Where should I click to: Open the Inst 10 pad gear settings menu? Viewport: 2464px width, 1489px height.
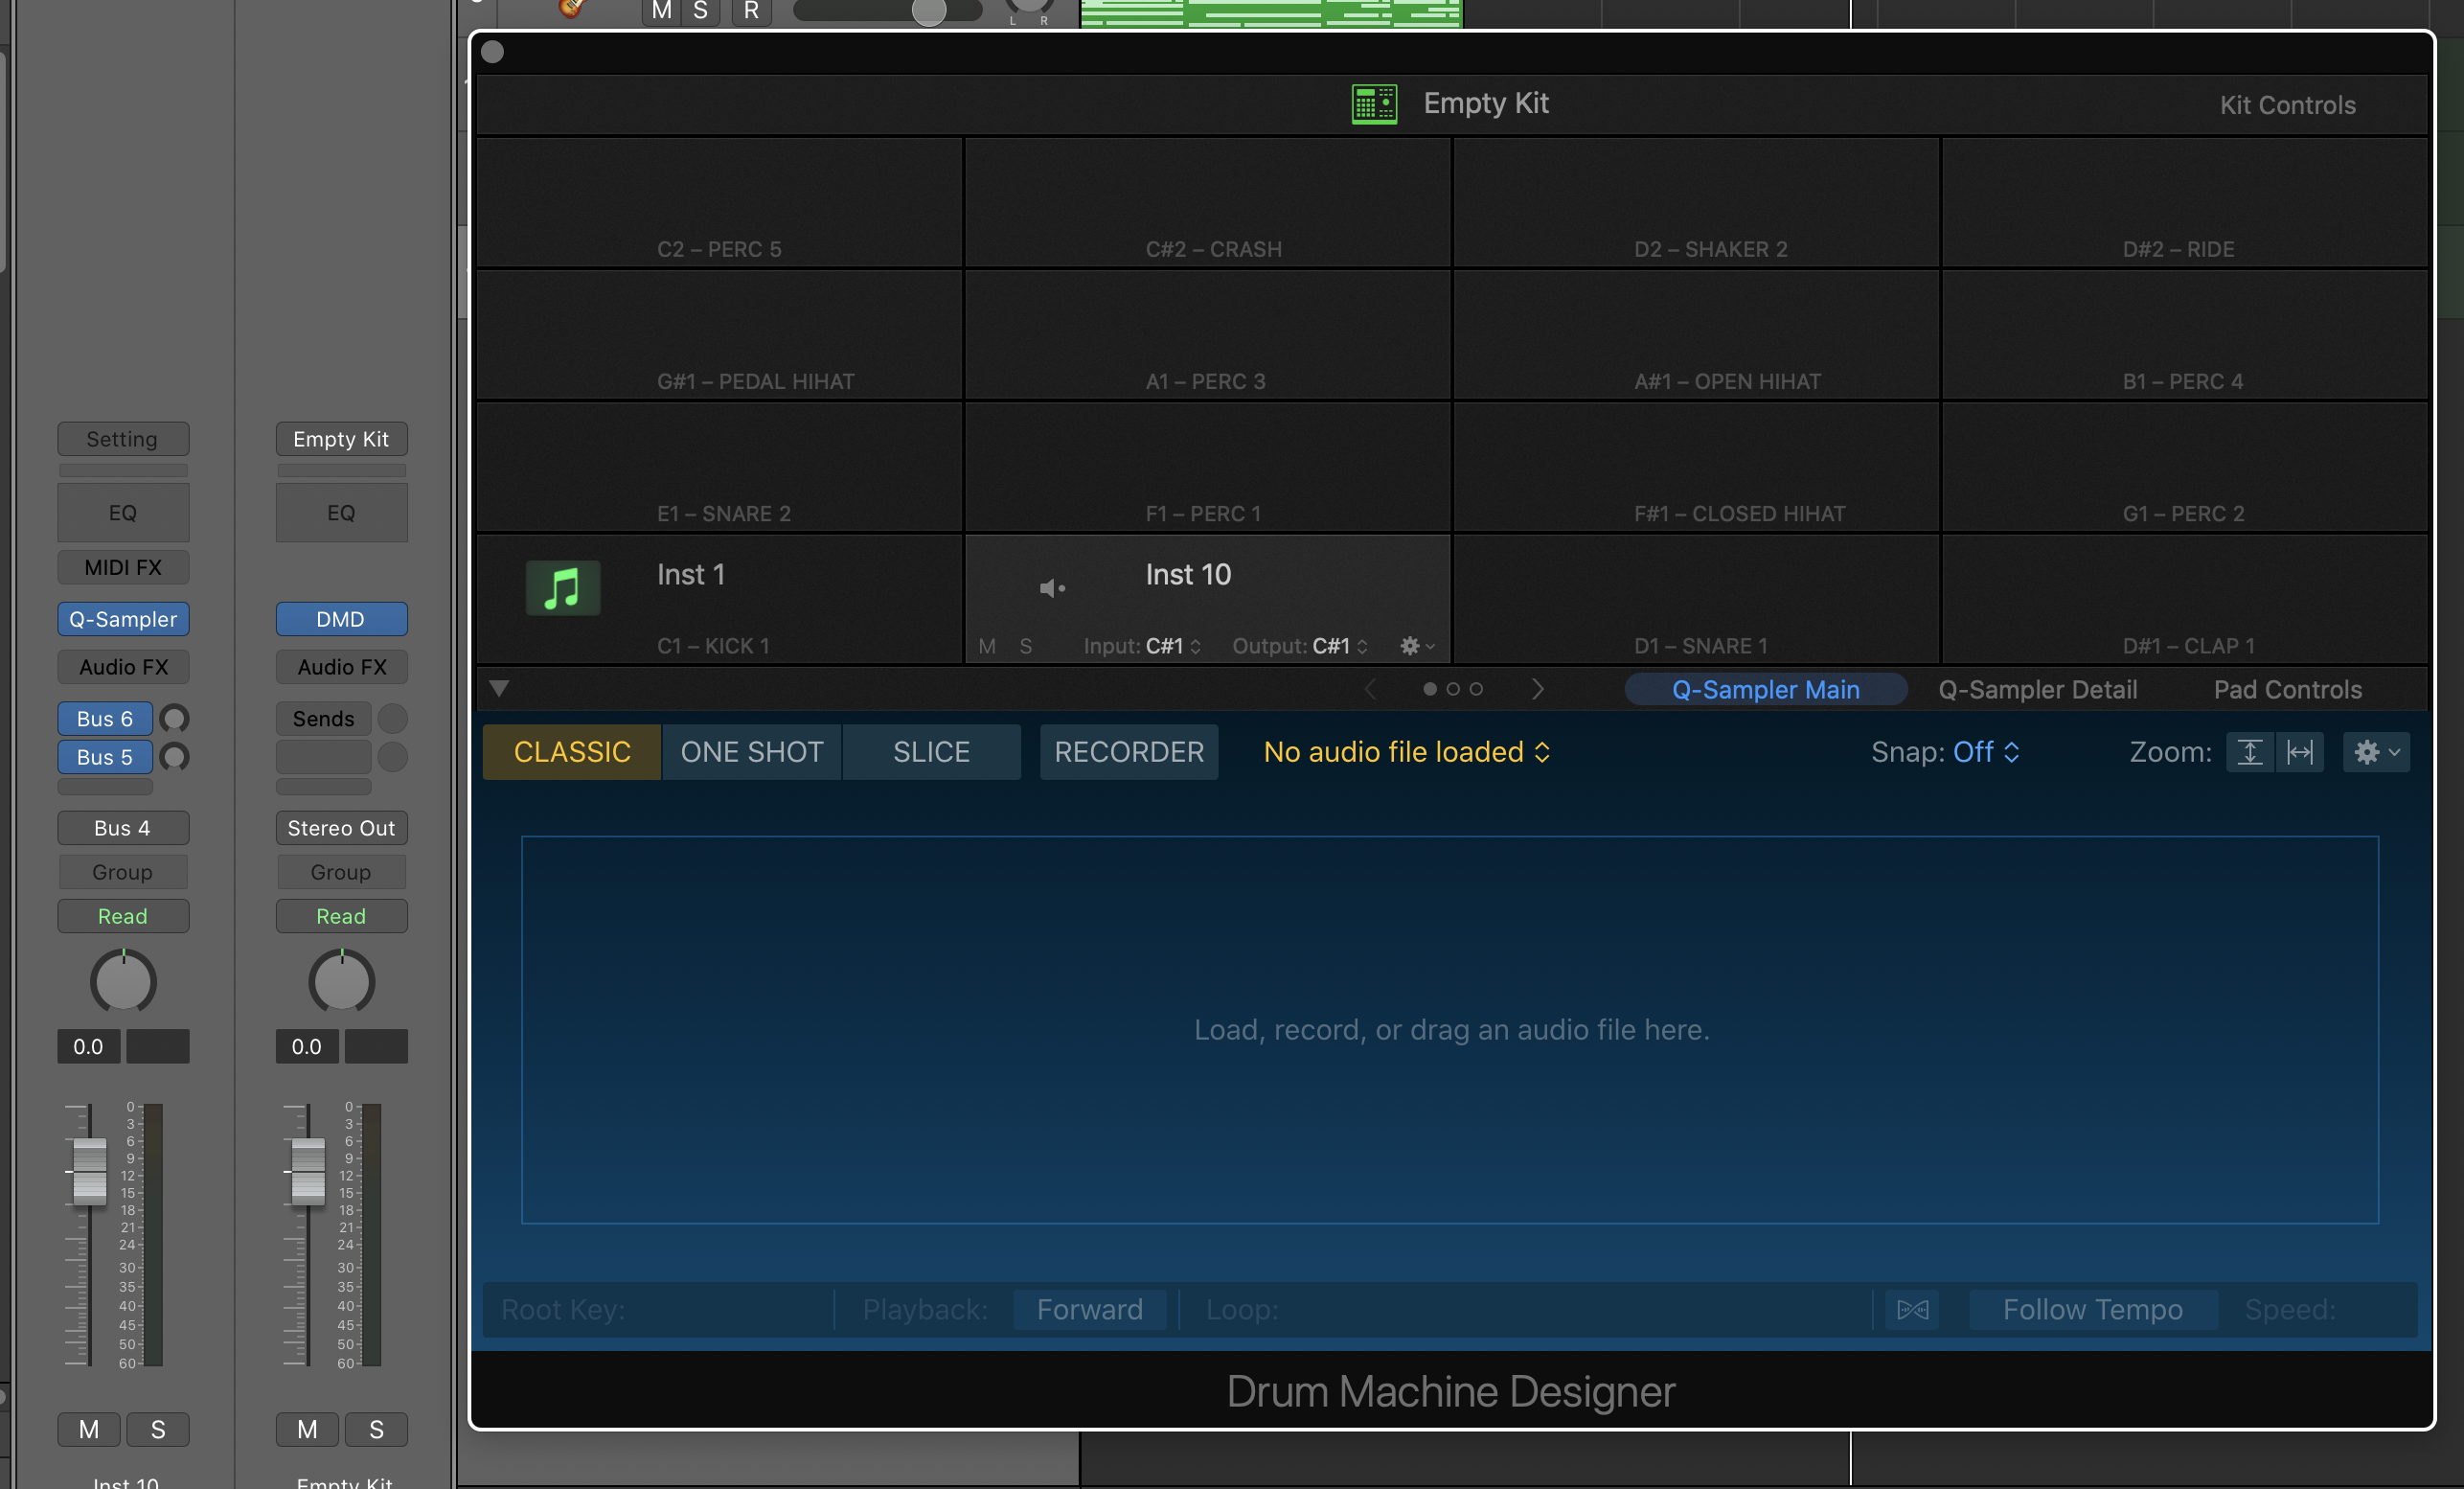click(1416, 646)
